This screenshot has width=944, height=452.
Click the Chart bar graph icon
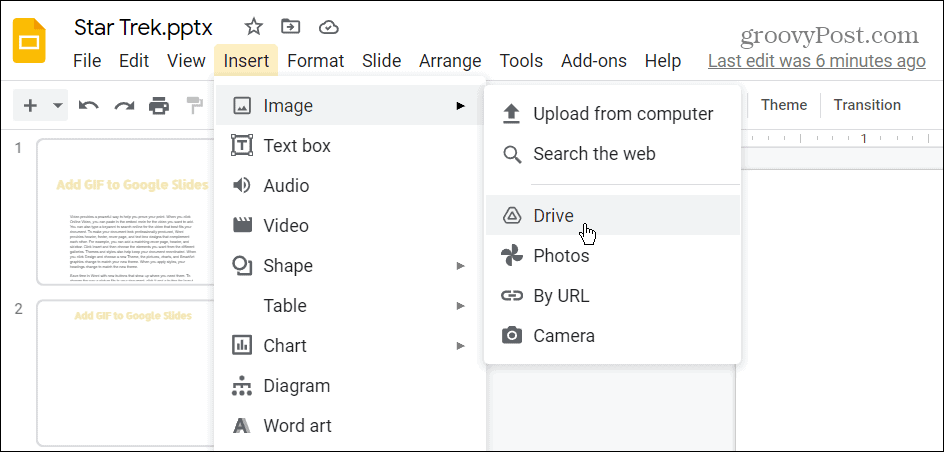point(241,345)
